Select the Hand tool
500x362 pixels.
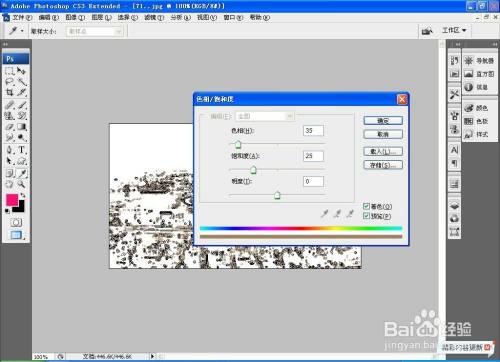pyautogui.click(x=9, y=184)
